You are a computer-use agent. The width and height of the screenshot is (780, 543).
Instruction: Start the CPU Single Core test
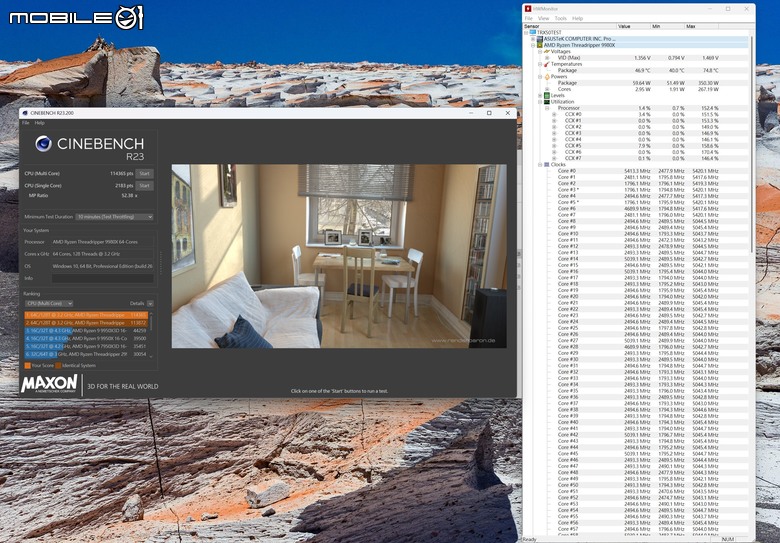(x=144, y=185)
